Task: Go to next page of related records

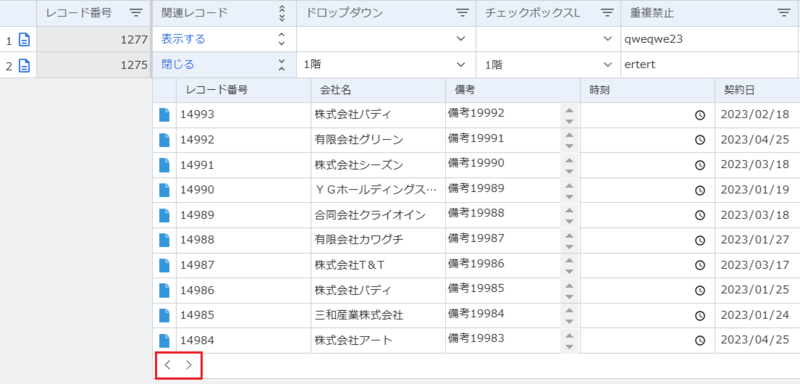Action: [x=189, y=365]
